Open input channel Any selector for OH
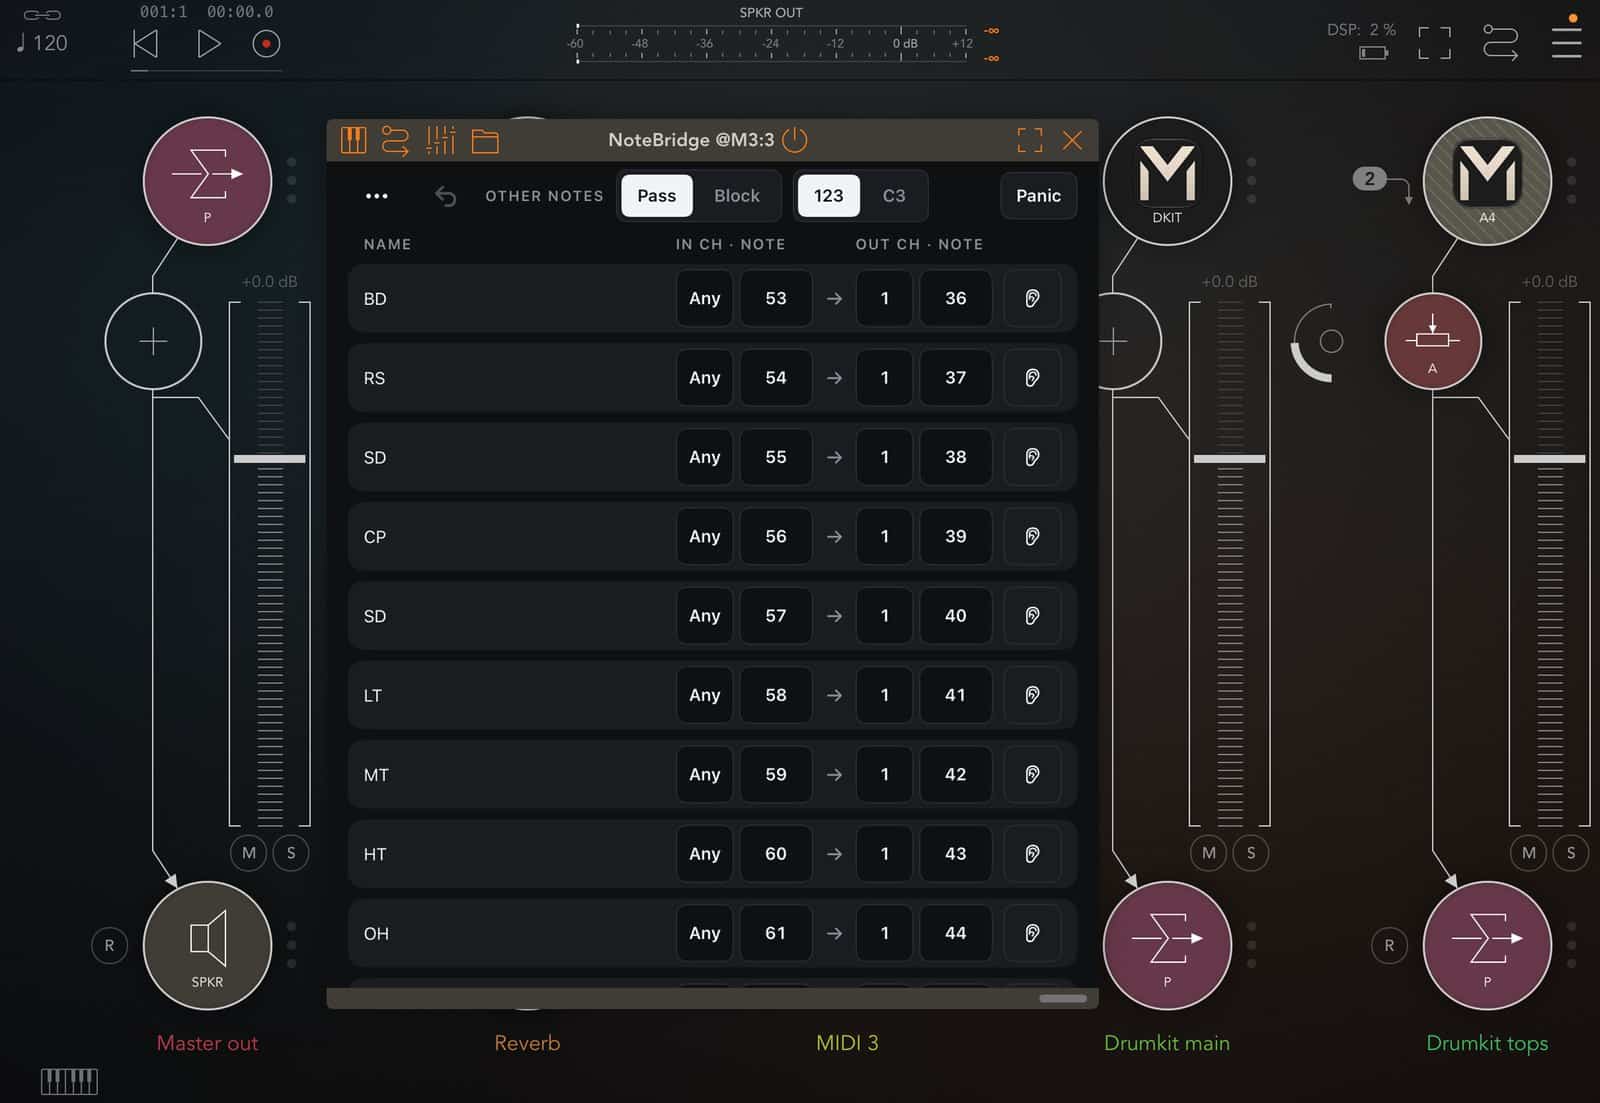Image resolution: width=1600 pixels, height=1103 pixels. coord(705,933)
